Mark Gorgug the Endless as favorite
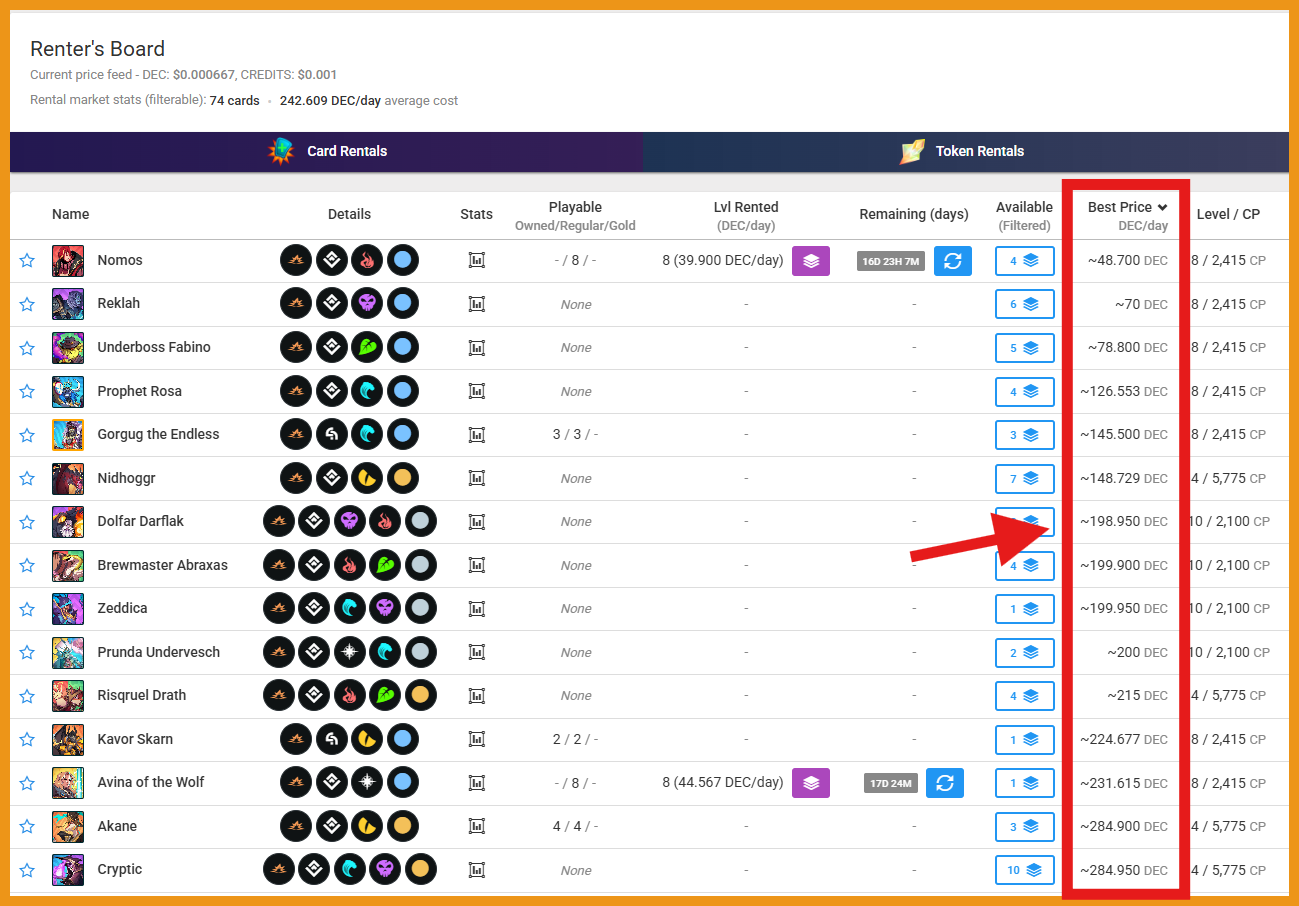Screen dimensions: 1299x906 click(x=27, y=435)
